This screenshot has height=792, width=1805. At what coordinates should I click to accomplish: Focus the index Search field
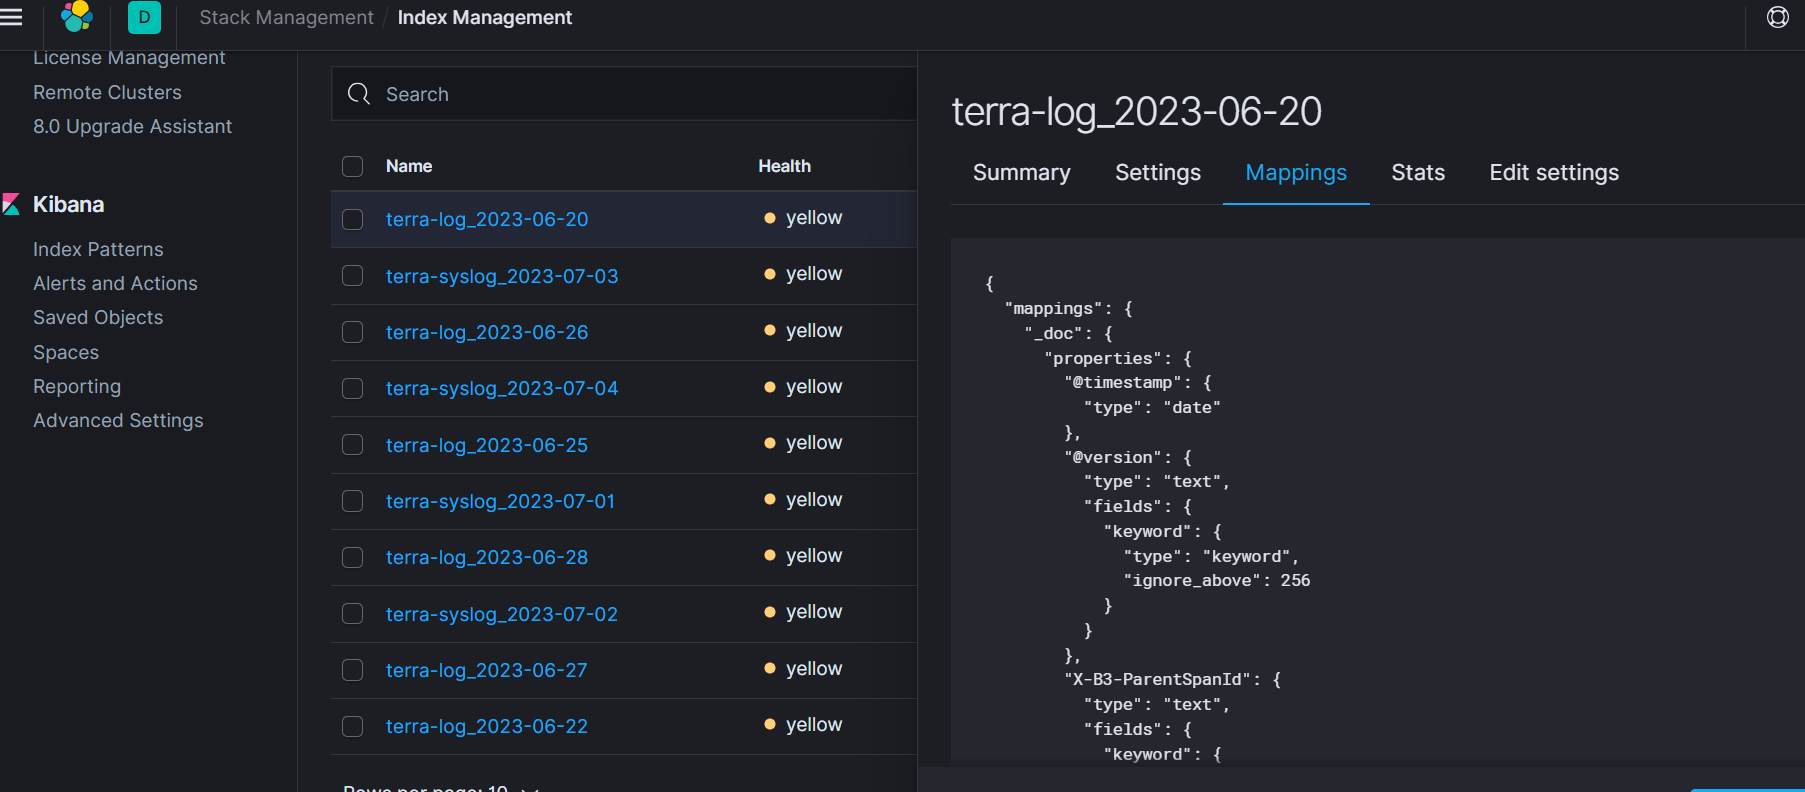[x=640, y=94]
